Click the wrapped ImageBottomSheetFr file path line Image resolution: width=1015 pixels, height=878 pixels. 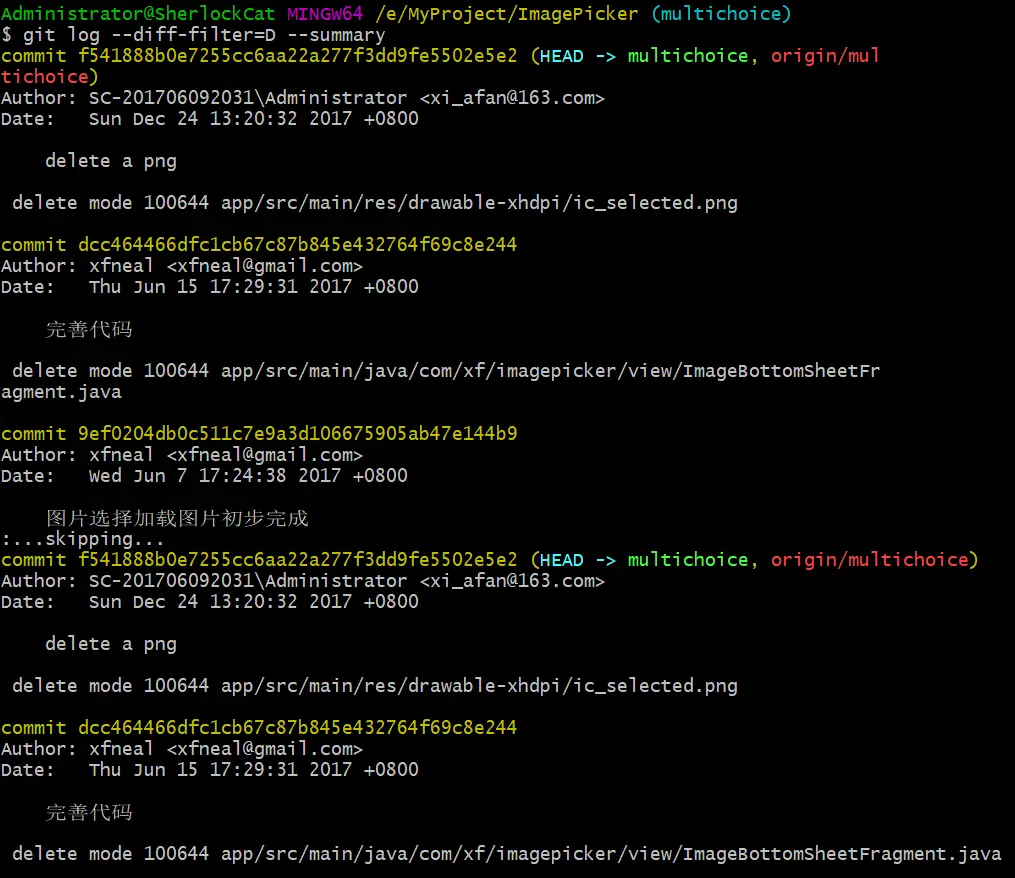pyautogui.click(x=440, y=381)
